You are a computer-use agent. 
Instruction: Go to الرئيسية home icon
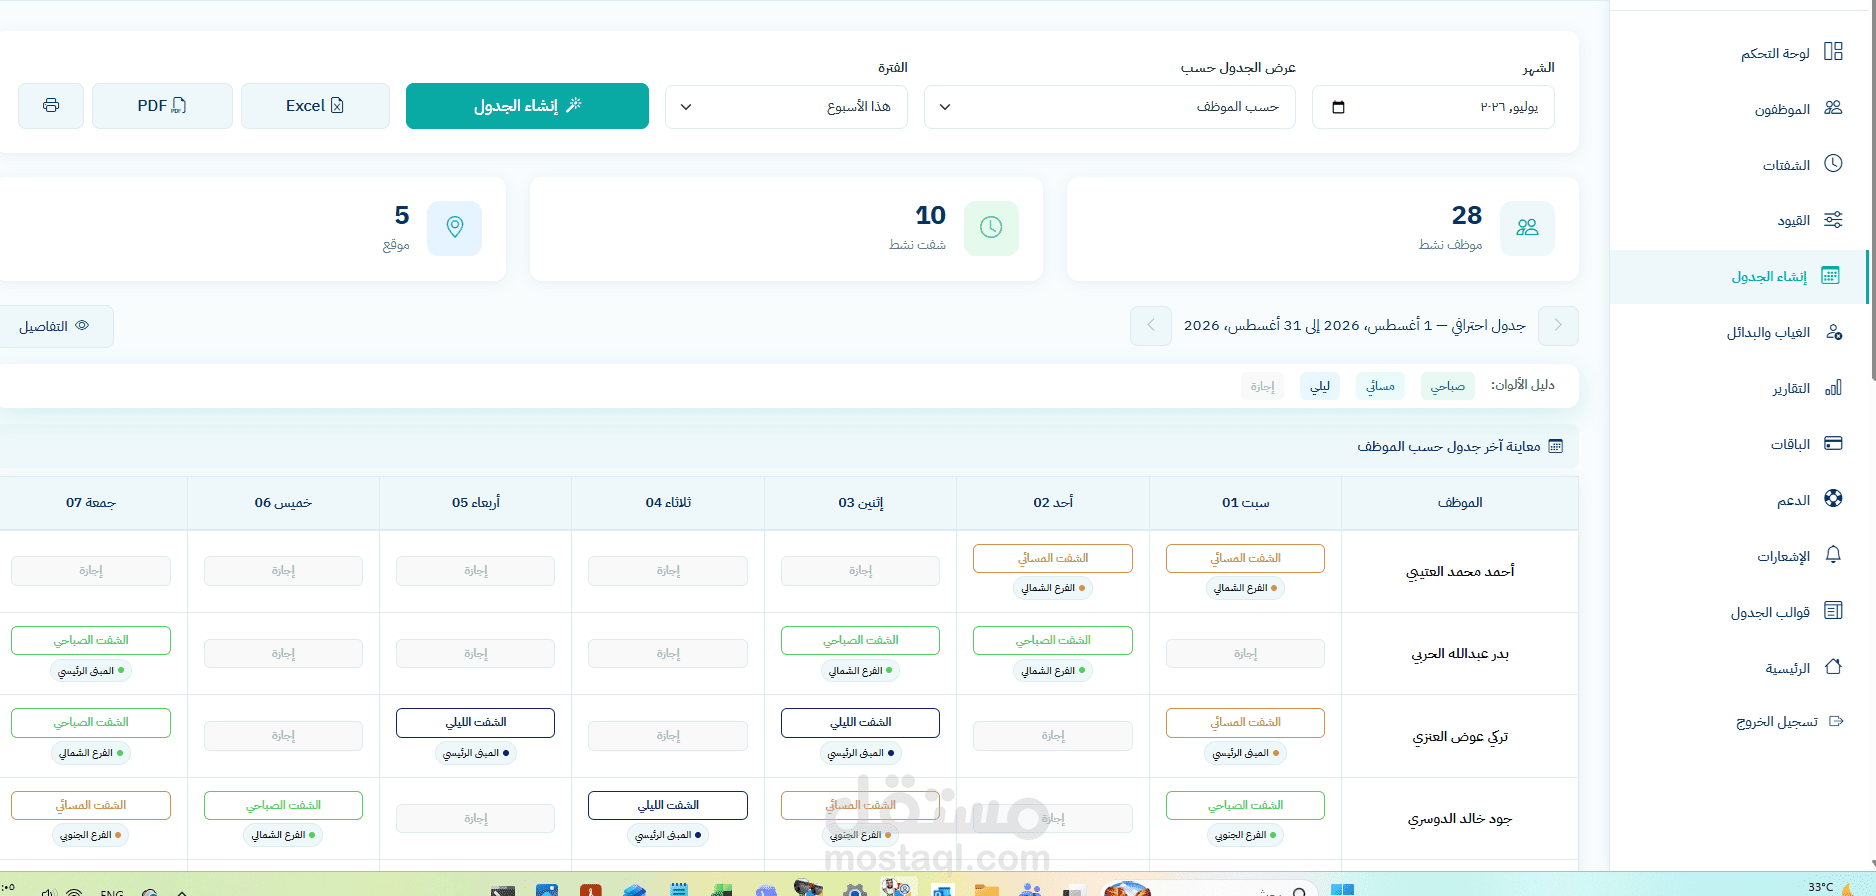[x=1833, y=667]
